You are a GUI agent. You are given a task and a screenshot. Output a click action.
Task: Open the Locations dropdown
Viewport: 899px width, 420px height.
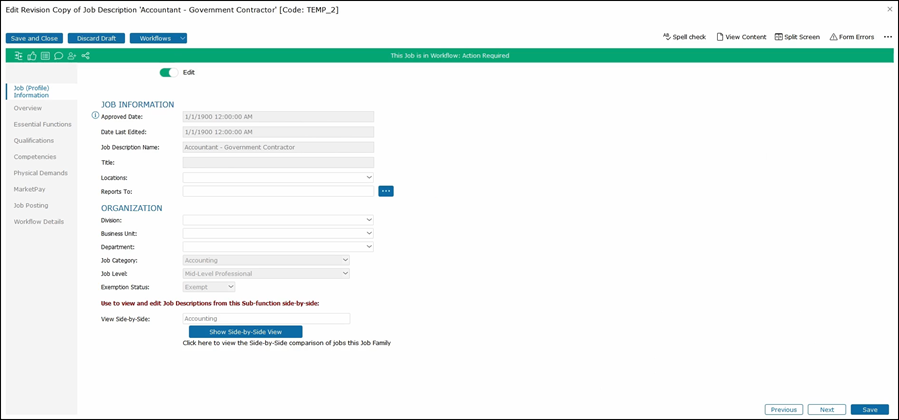(278, 177)
